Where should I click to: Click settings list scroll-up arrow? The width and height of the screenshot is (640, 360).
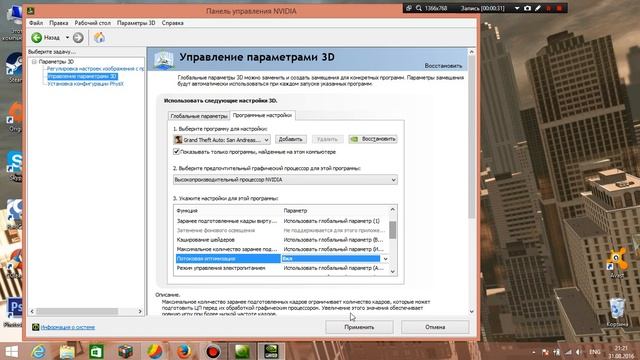point(392,210)
